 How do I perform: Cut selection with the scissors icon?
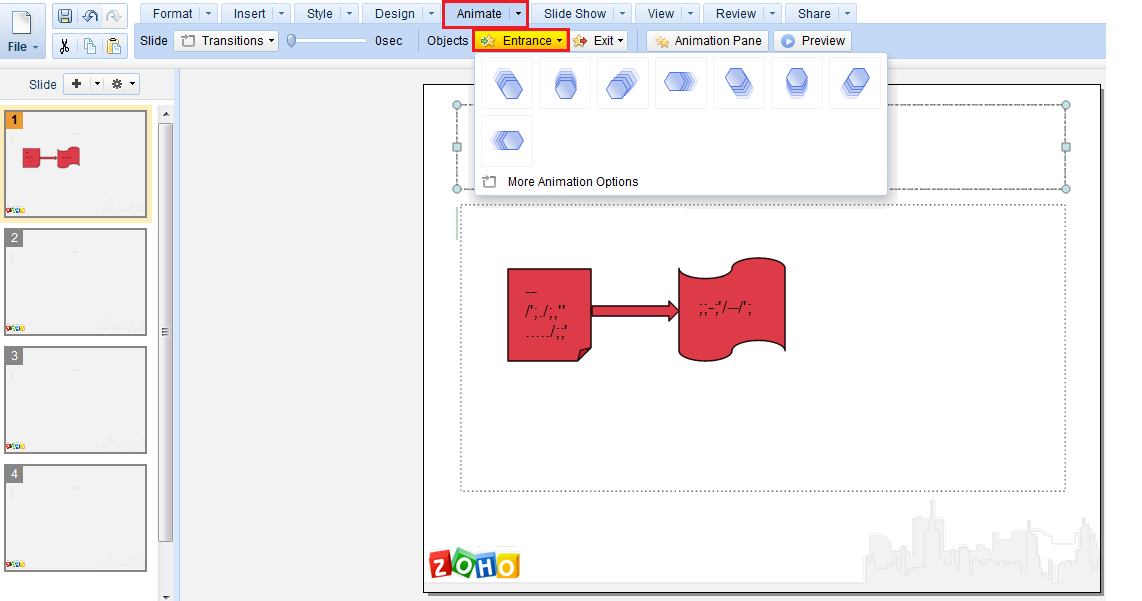click(x=65, y=47)
